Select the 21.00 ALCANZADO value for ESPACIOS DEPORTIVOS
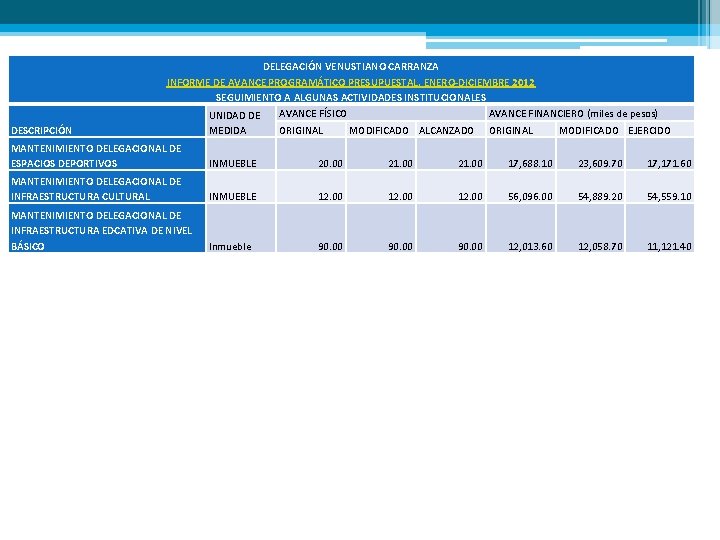 pyautogui.click(x=470, y=163)
